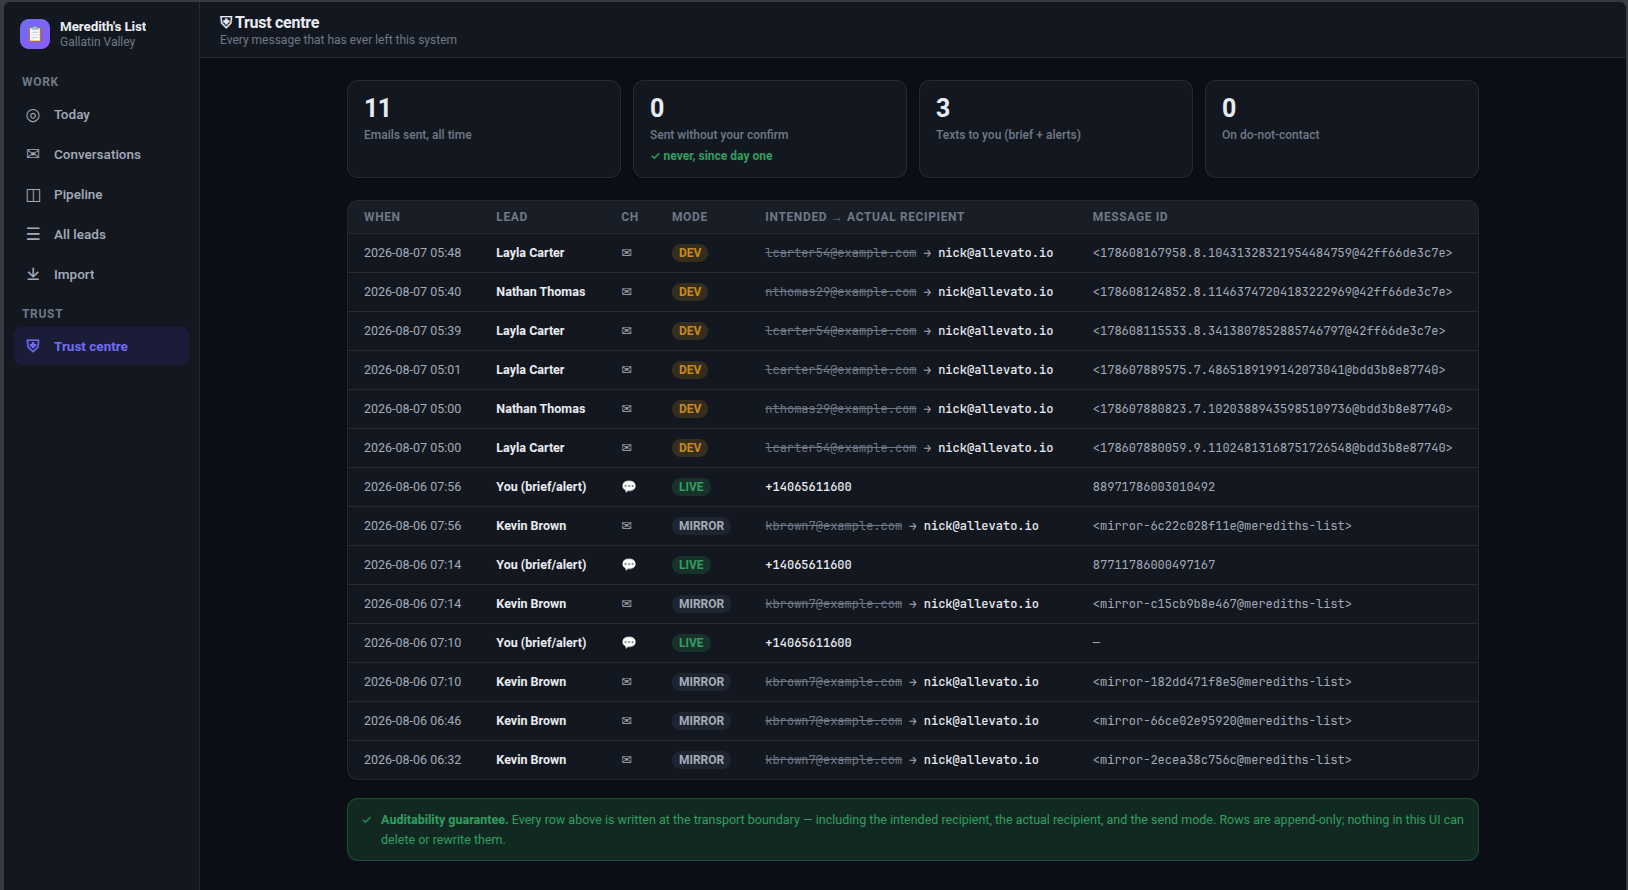Open the Import page
This screenshot has height=890, width=1628.
101,274
